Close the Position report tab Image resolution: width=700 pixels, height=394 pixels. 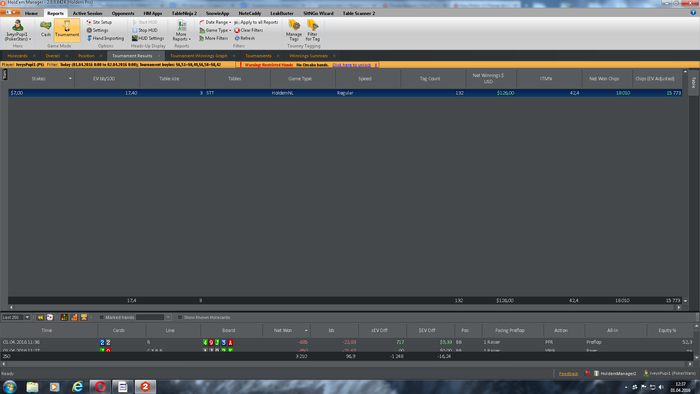click(x=101, y=56)
